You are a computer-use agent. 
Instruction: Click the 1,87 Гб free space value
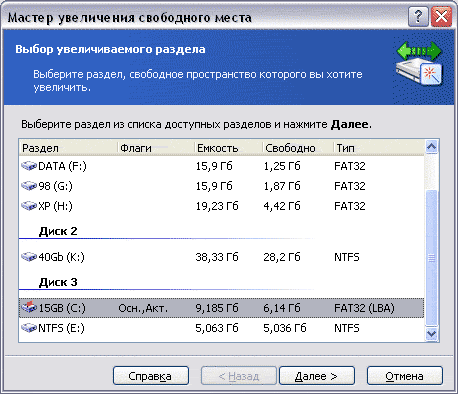282,186
